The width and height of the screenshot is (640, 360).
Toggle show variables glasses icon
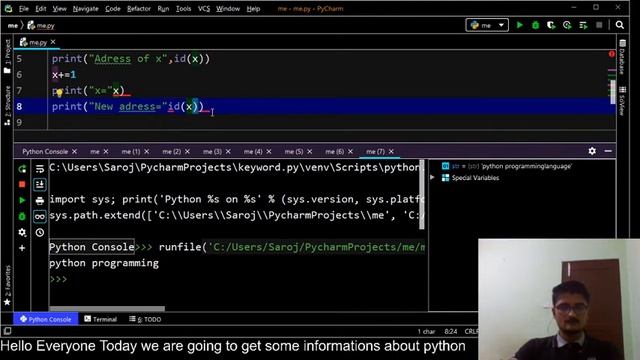pyautogui.click(x=40, y=216)
